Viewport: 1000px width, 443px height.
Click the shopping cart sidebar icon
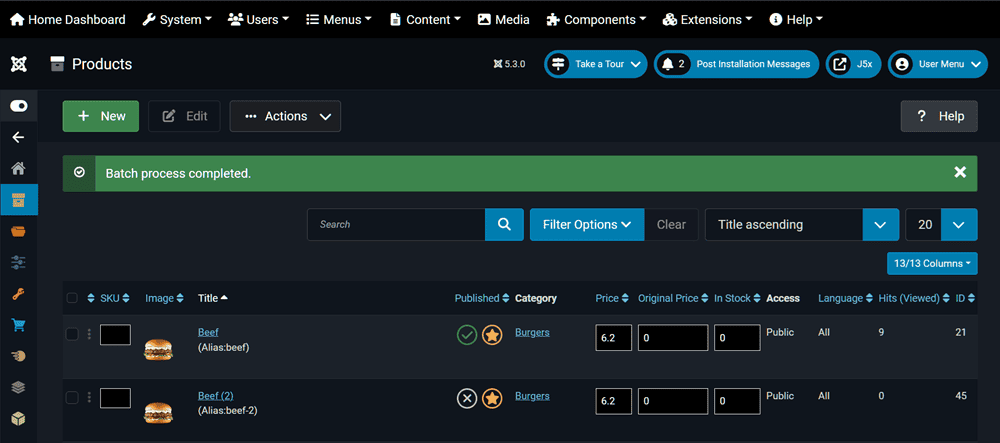[18, 325]
